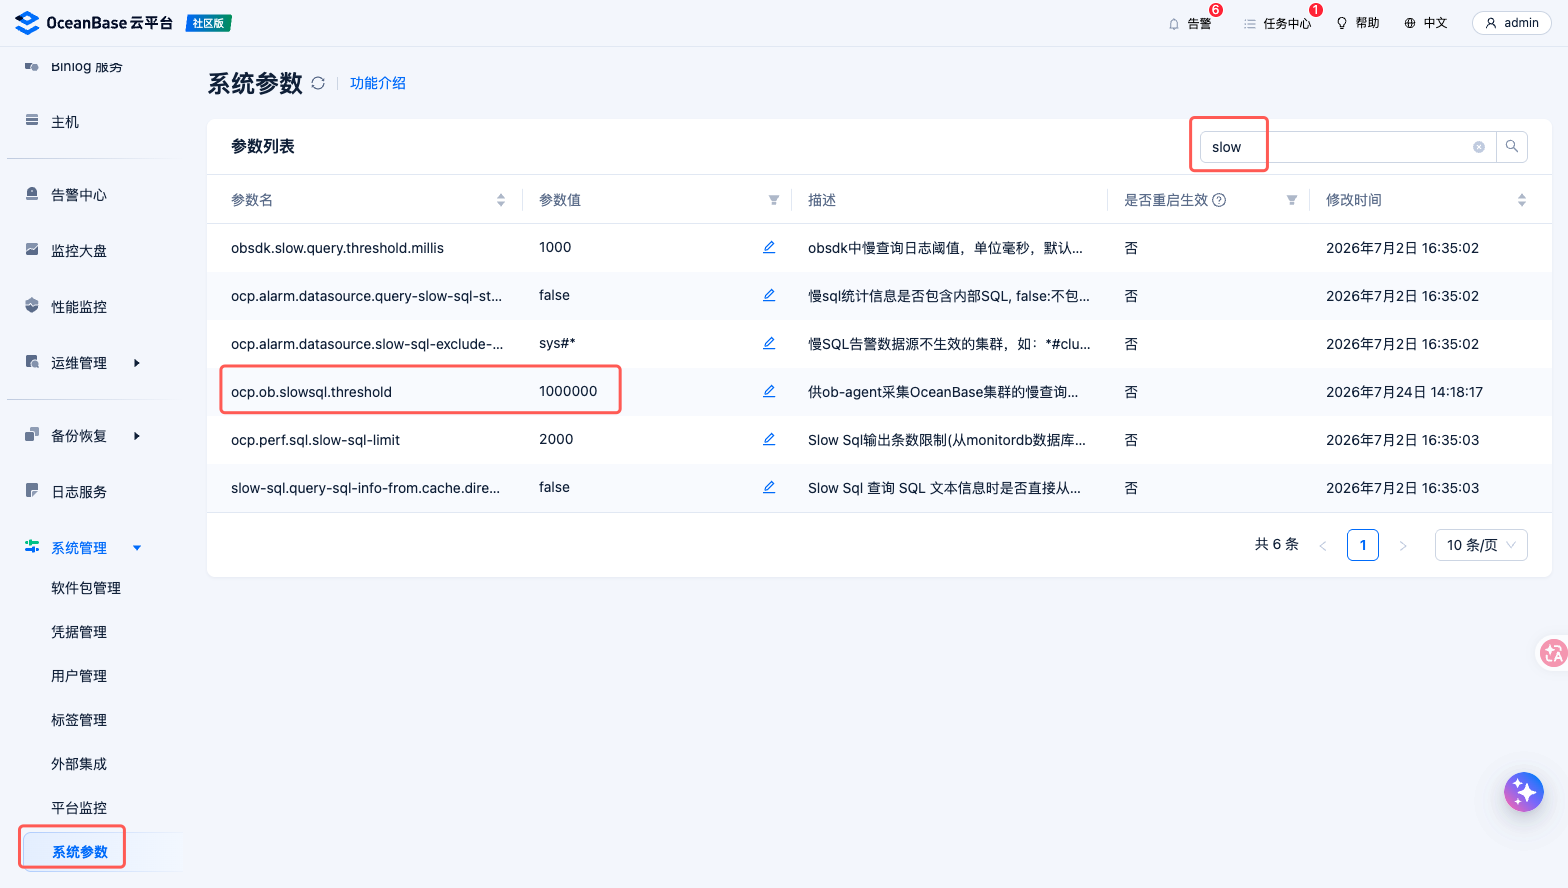This screenshot has width=1568, height=888.
Task: Open 凭据管理 menu item
Action: pos(79,632)
